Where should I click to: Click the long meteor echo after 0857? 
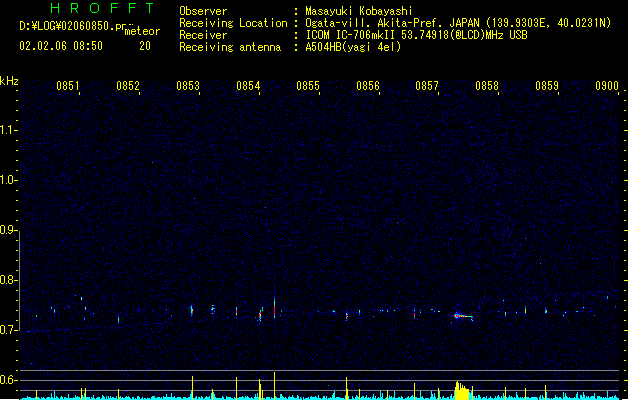[x=463, y=317]
